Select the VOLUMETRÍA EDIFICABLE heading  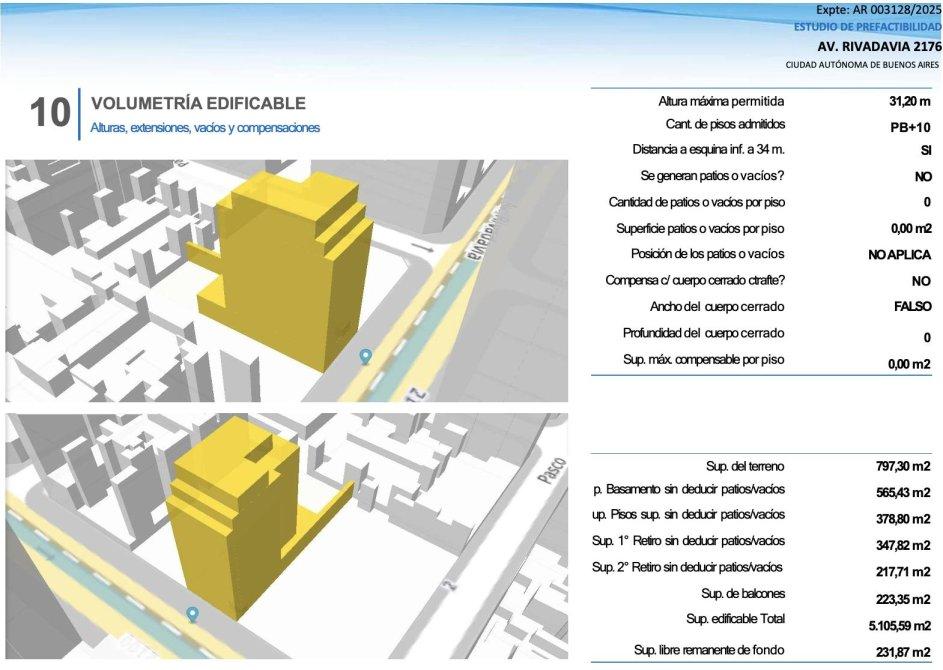pos(198,104)
